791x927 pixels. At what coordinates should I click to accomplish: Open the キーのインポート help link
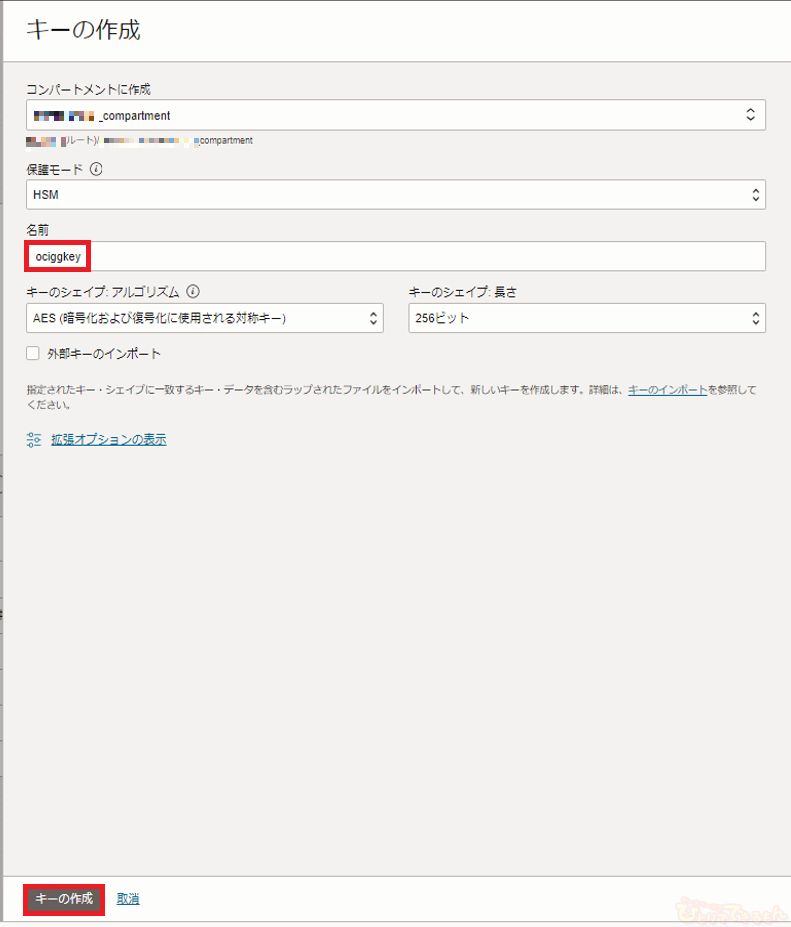[667, 390]
